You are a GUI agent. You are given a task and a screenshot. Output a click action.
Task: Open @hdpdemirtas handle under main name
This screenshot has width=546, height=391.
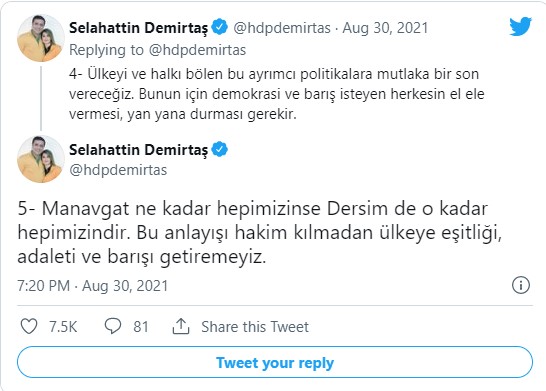[x=118, y=170]
